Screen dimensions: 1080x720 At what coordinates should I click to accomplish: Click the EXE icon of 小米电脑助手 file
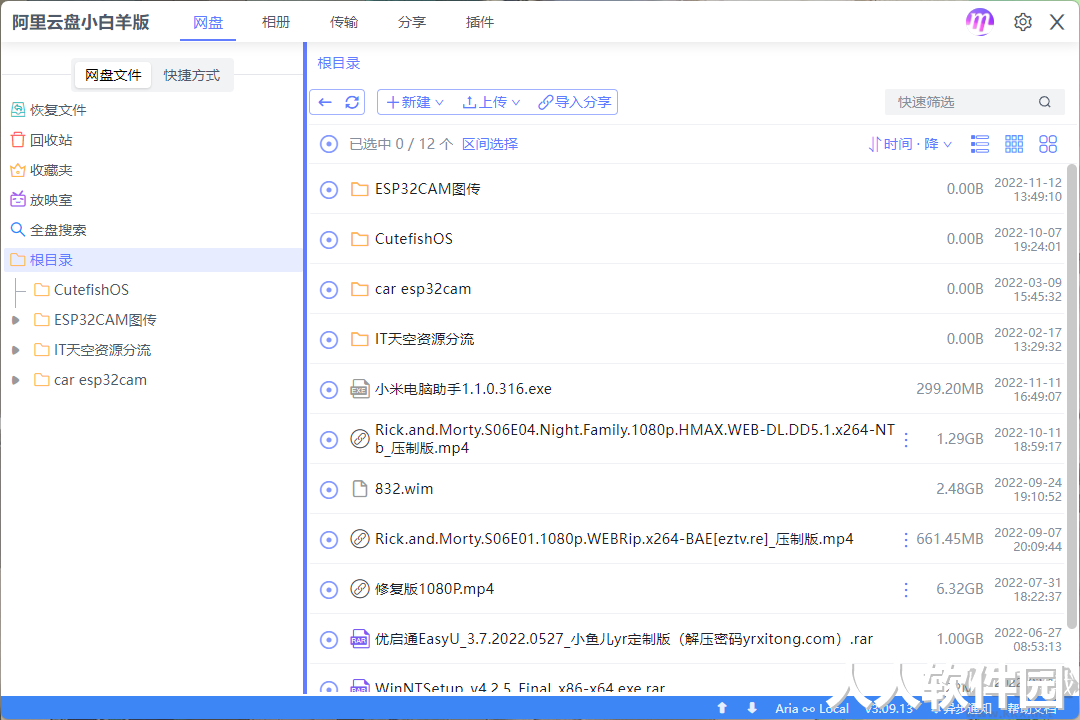360,389
